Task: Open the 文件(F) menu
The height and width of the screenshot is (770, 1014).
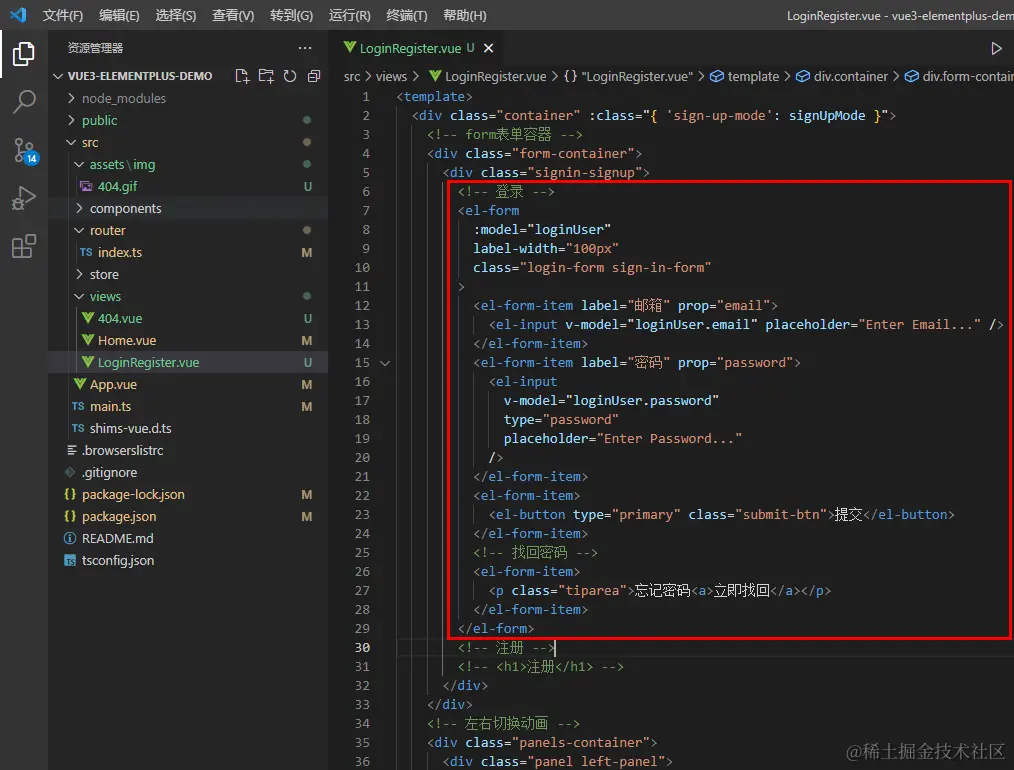Action: pos(62,15)
